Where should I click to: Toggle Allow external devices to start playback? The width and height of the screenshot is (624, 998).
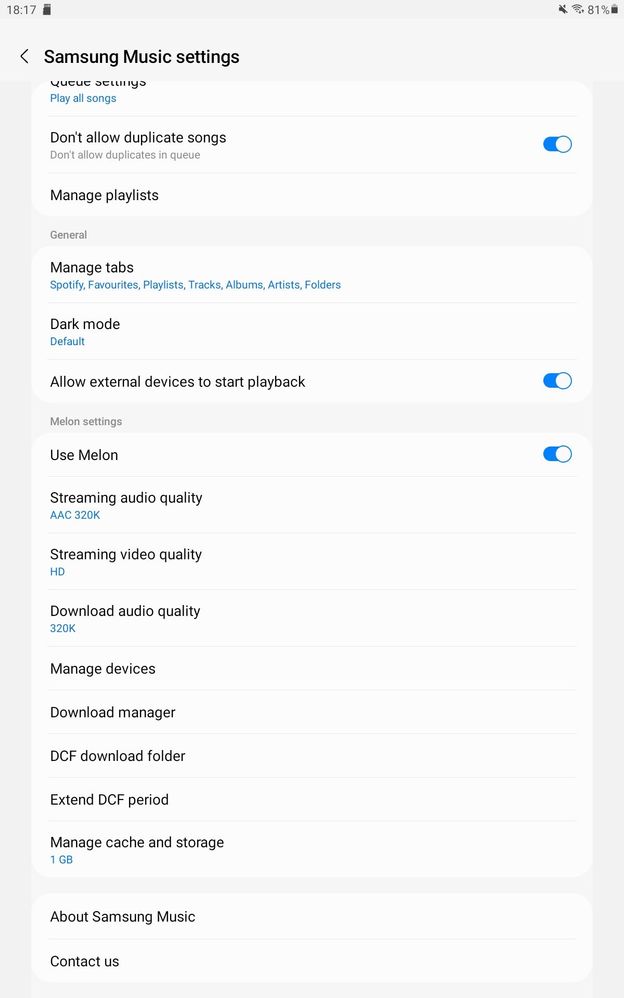557,381
